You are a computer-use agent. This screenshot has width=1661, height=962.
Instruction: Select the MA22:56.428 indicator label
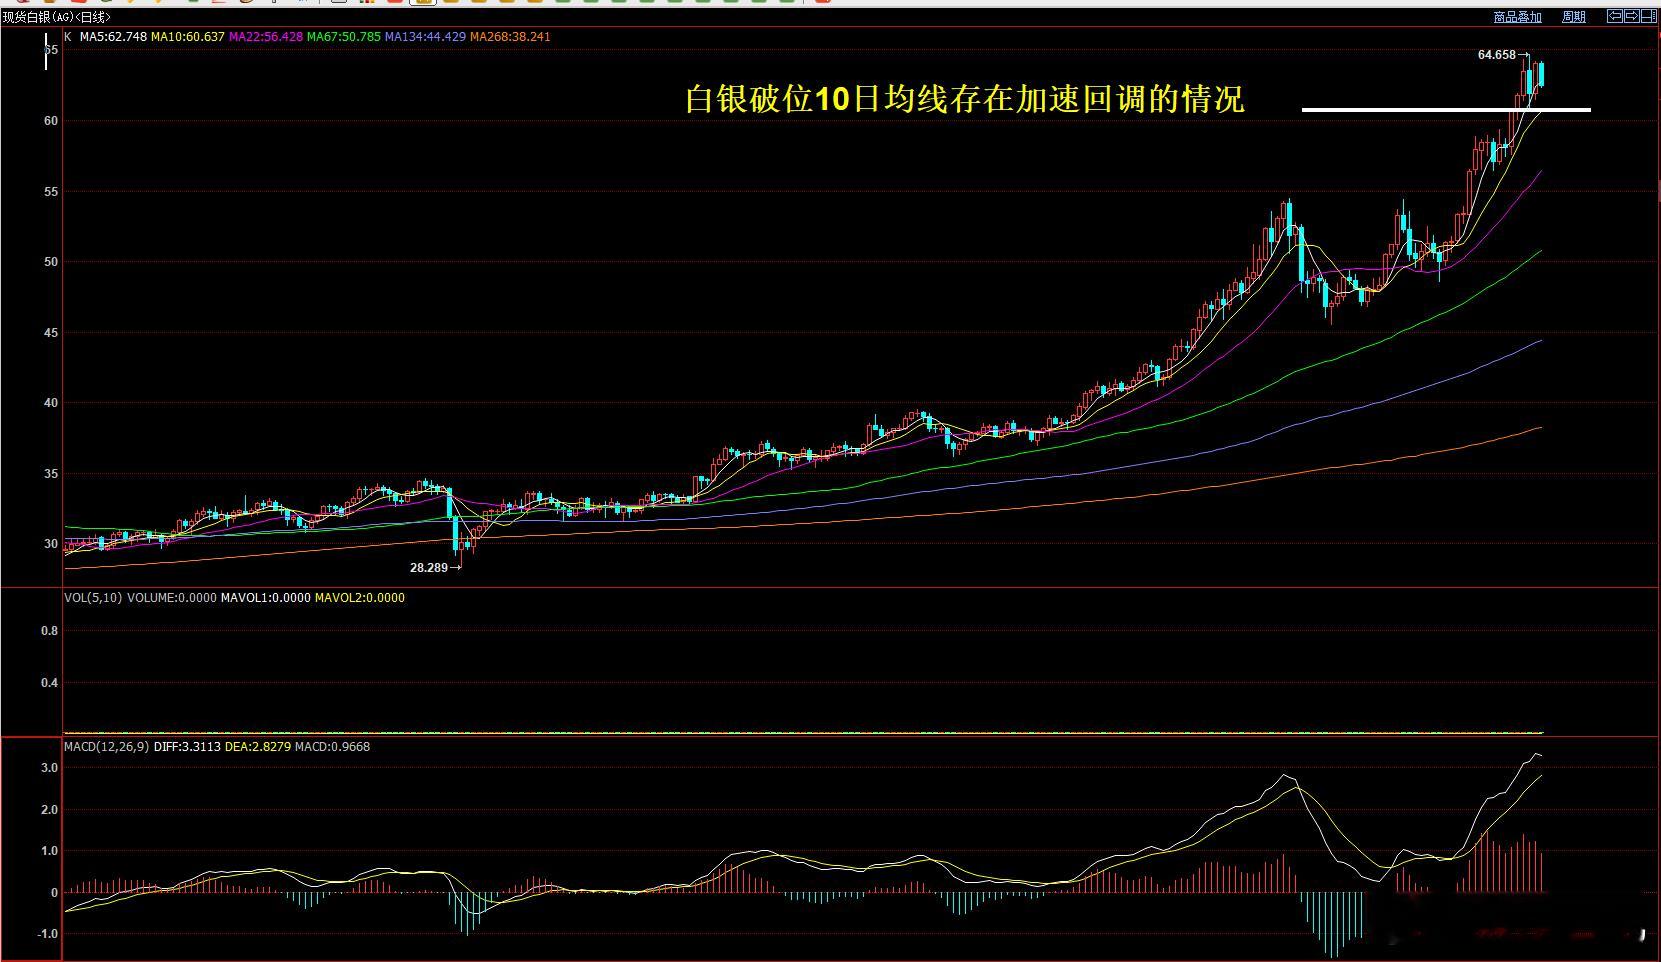266,37
